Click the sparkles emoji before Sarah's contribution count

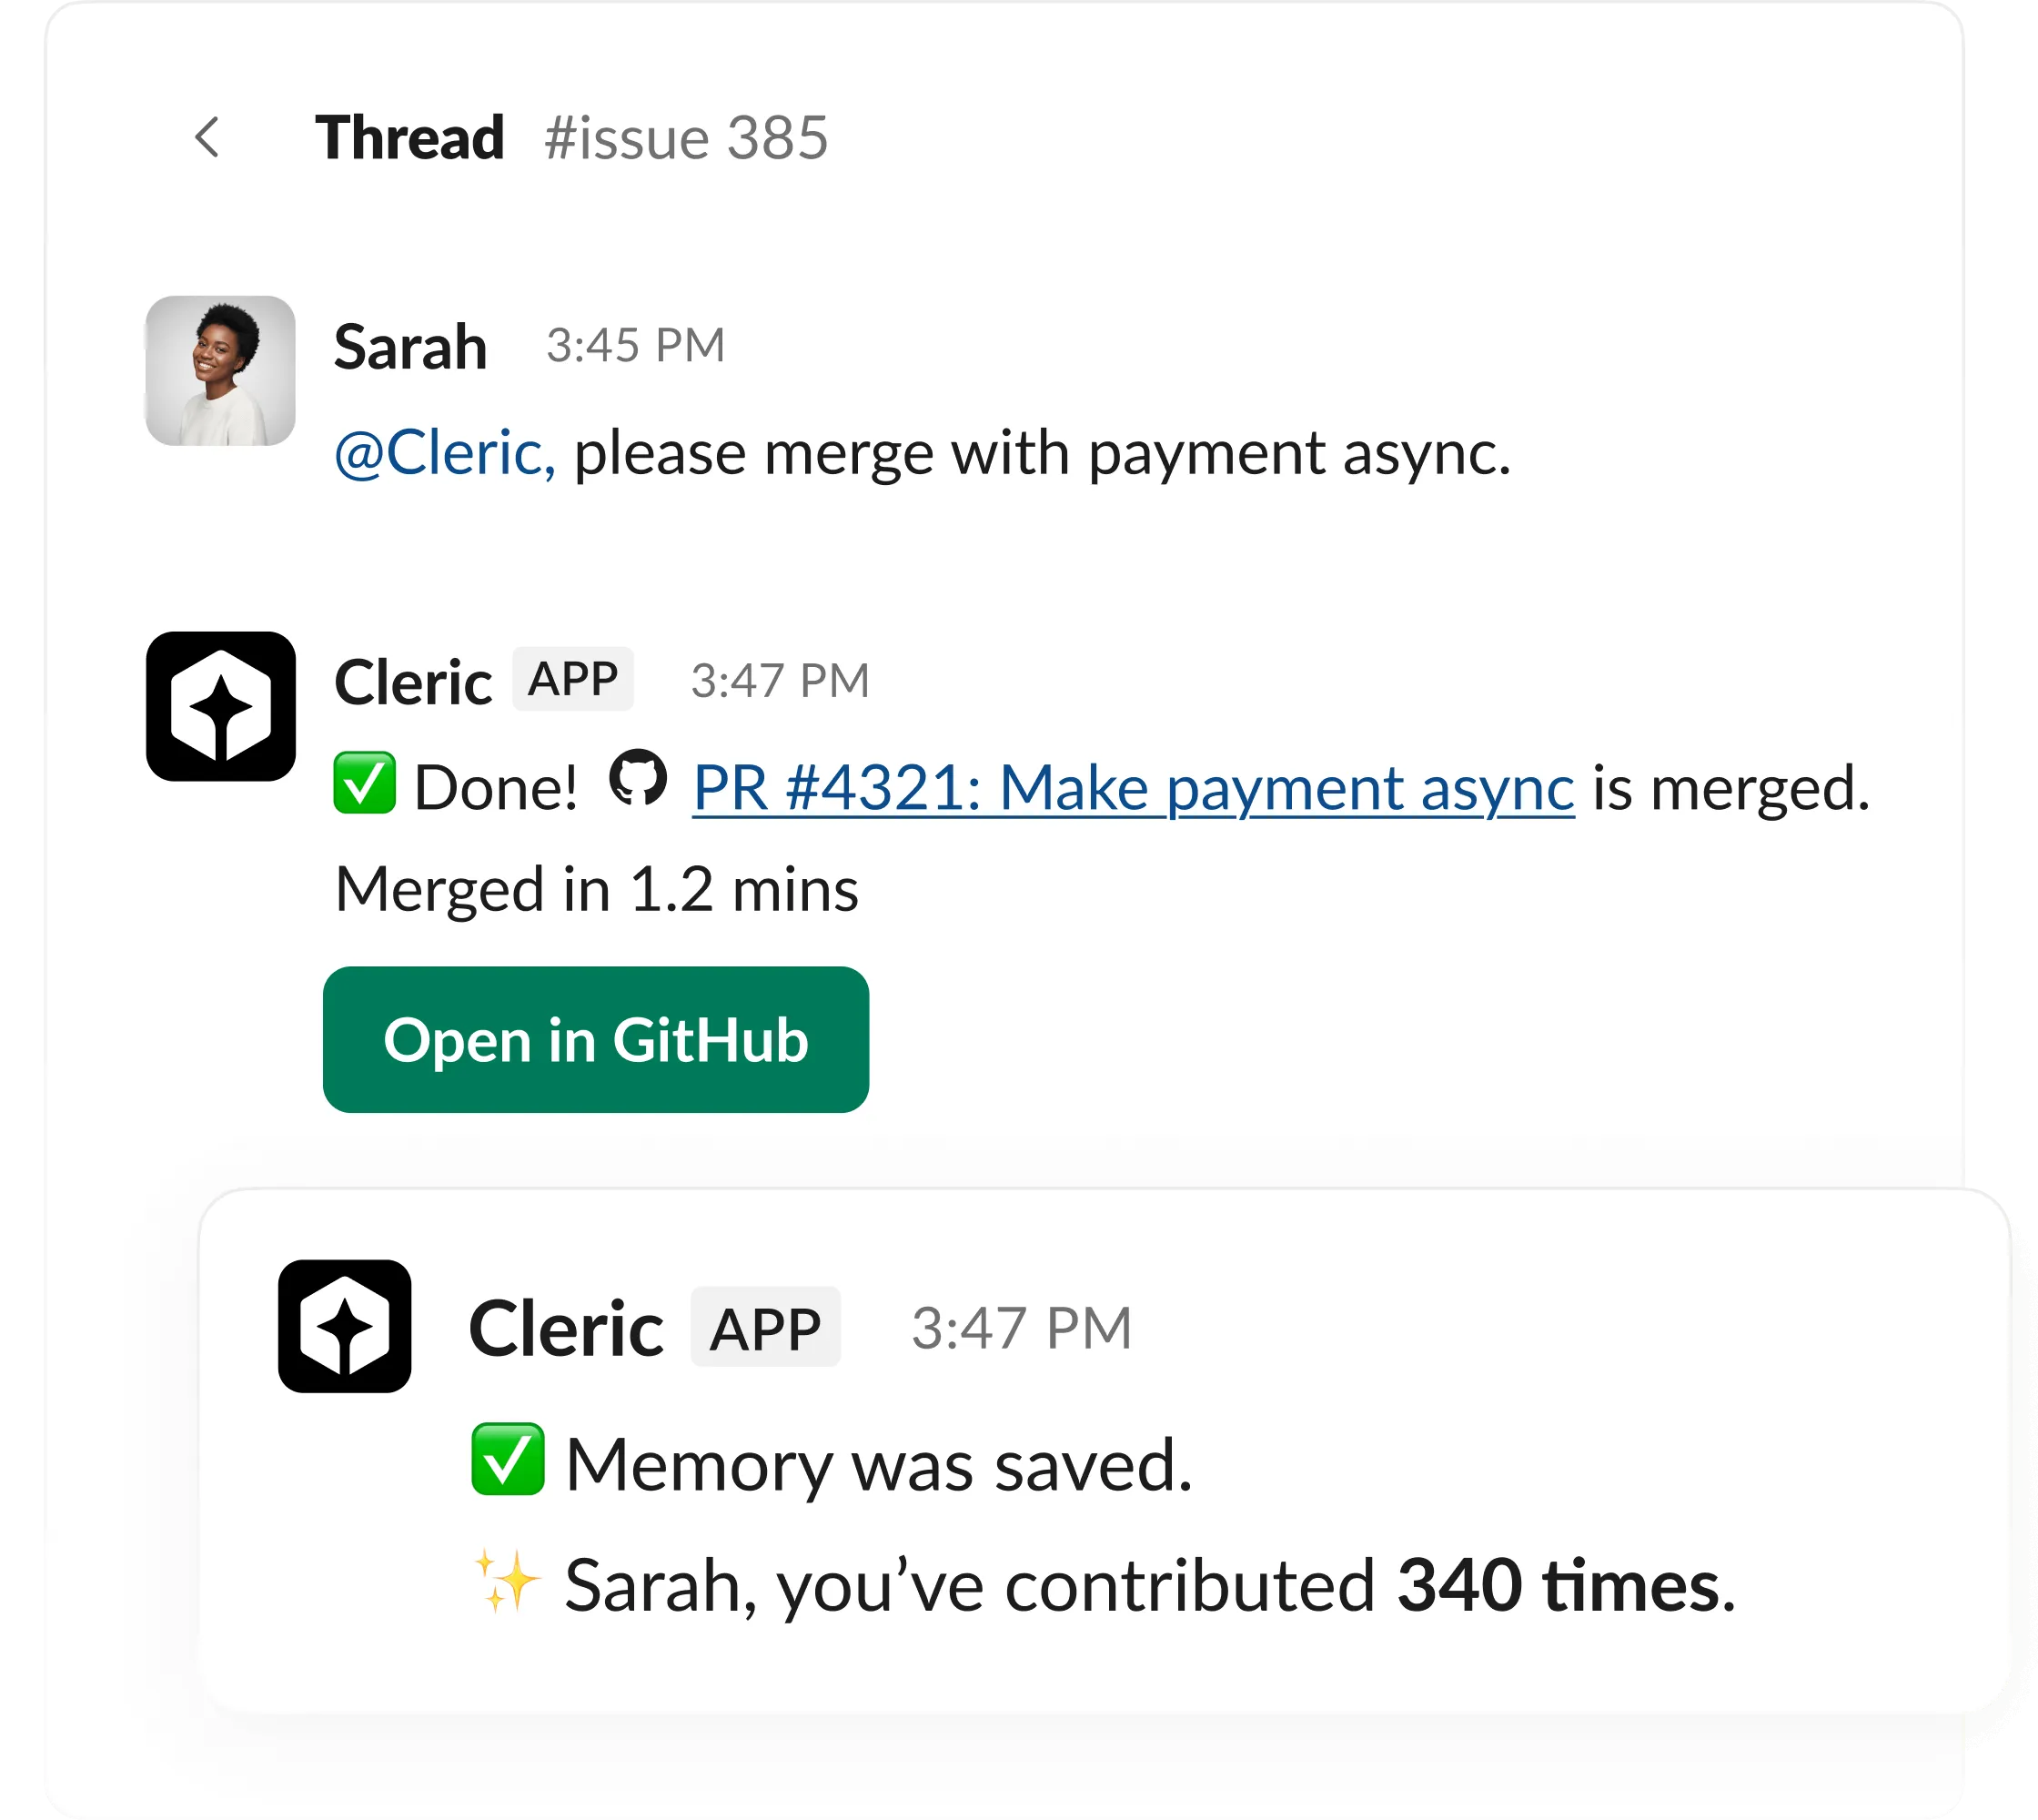coord(507,1582)
